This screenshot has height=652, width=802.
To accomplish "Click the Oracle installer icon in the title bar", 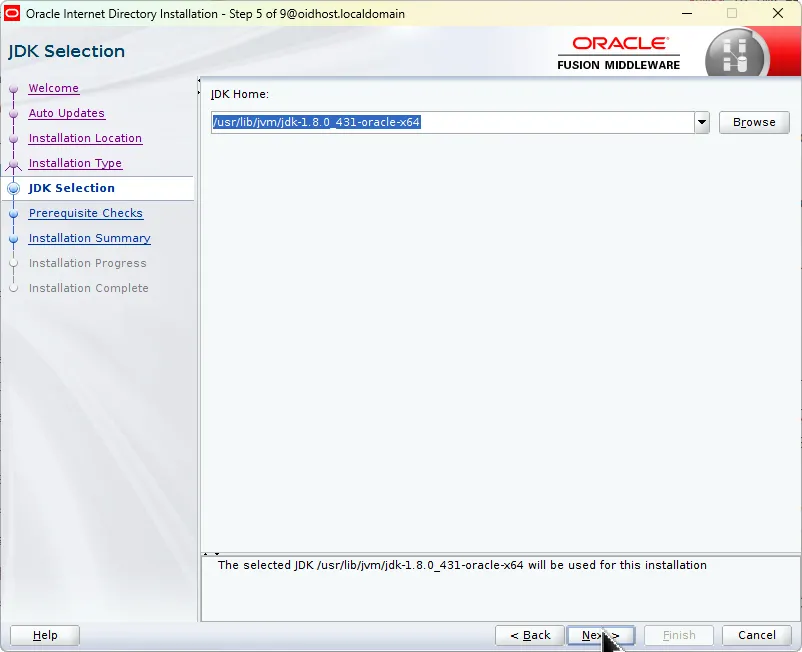I will (12, 13).
